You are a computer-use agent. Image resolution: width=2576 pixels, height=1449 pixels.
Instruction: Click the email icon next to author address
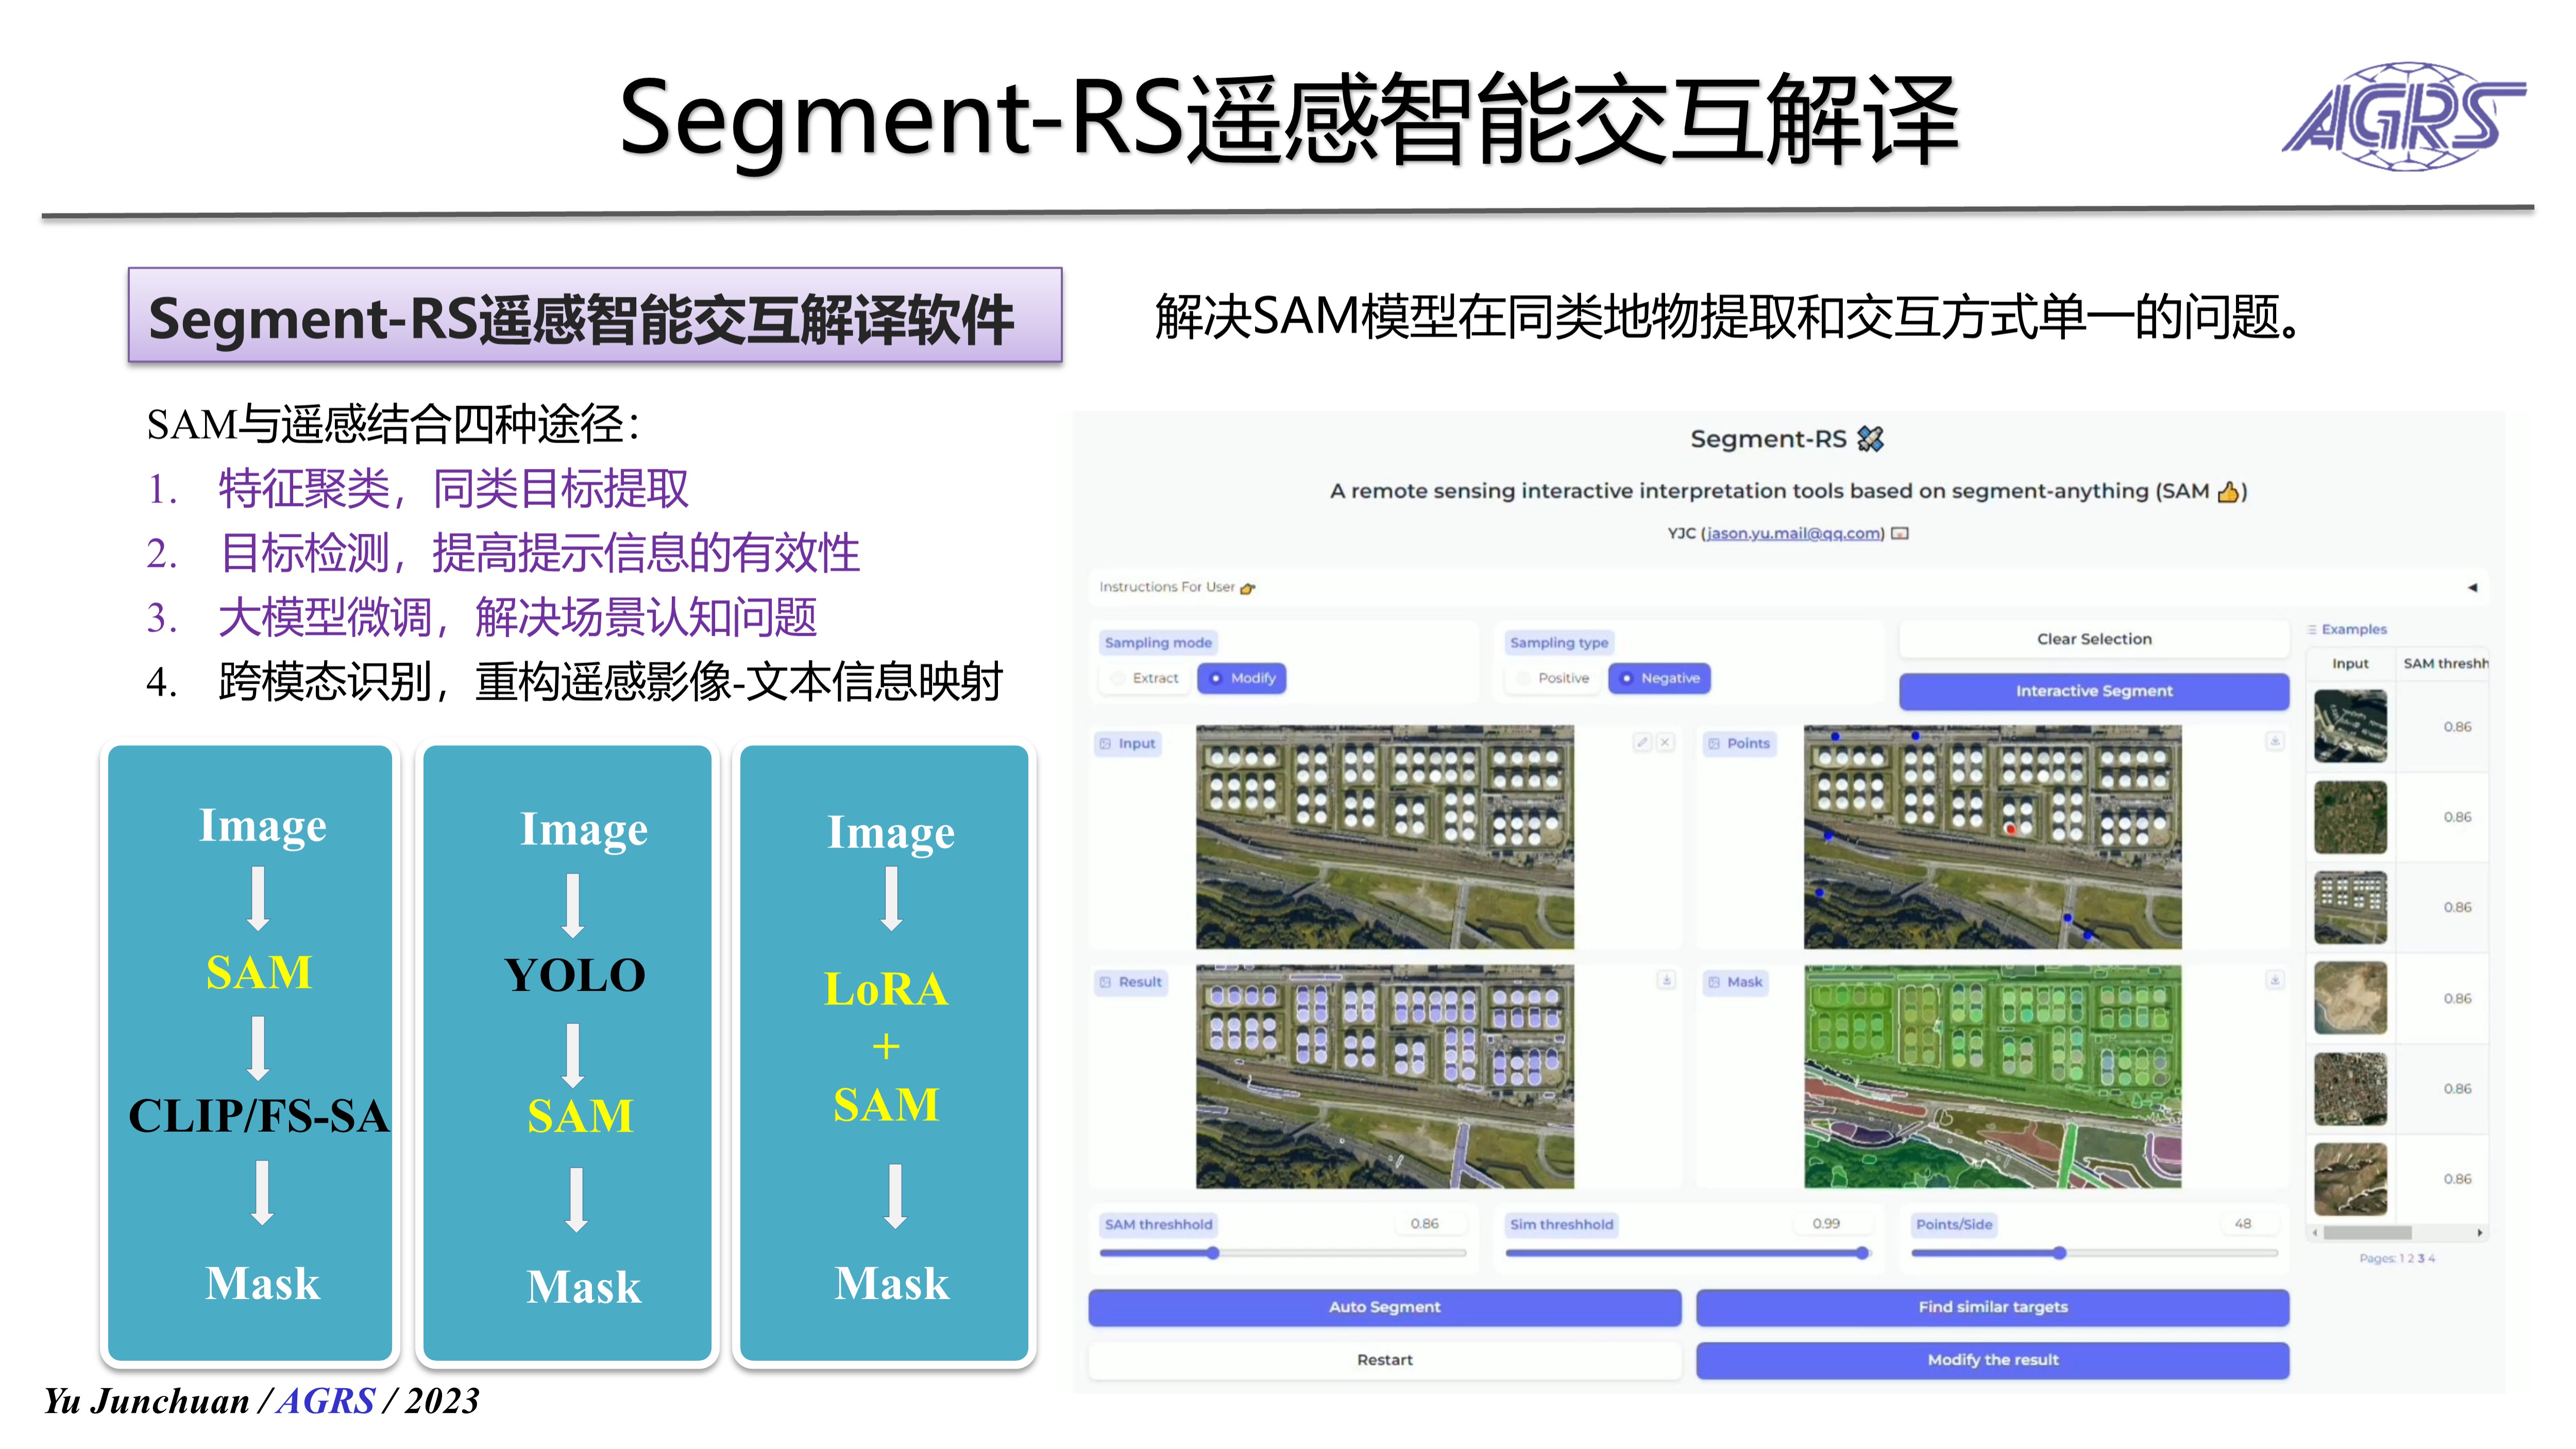[x=1901, y=533]
